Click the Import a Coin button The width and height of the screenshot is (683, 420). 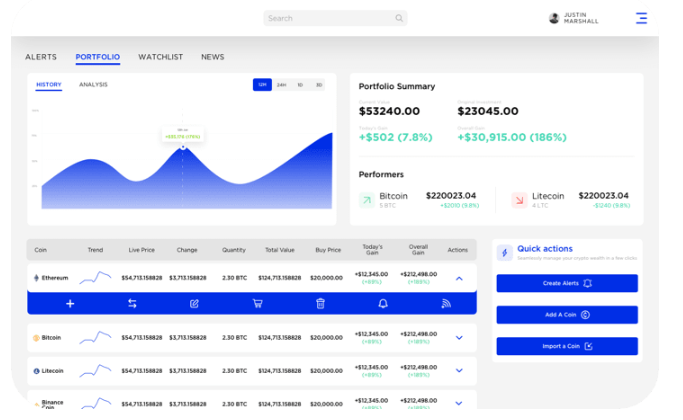tap(566, 346)
